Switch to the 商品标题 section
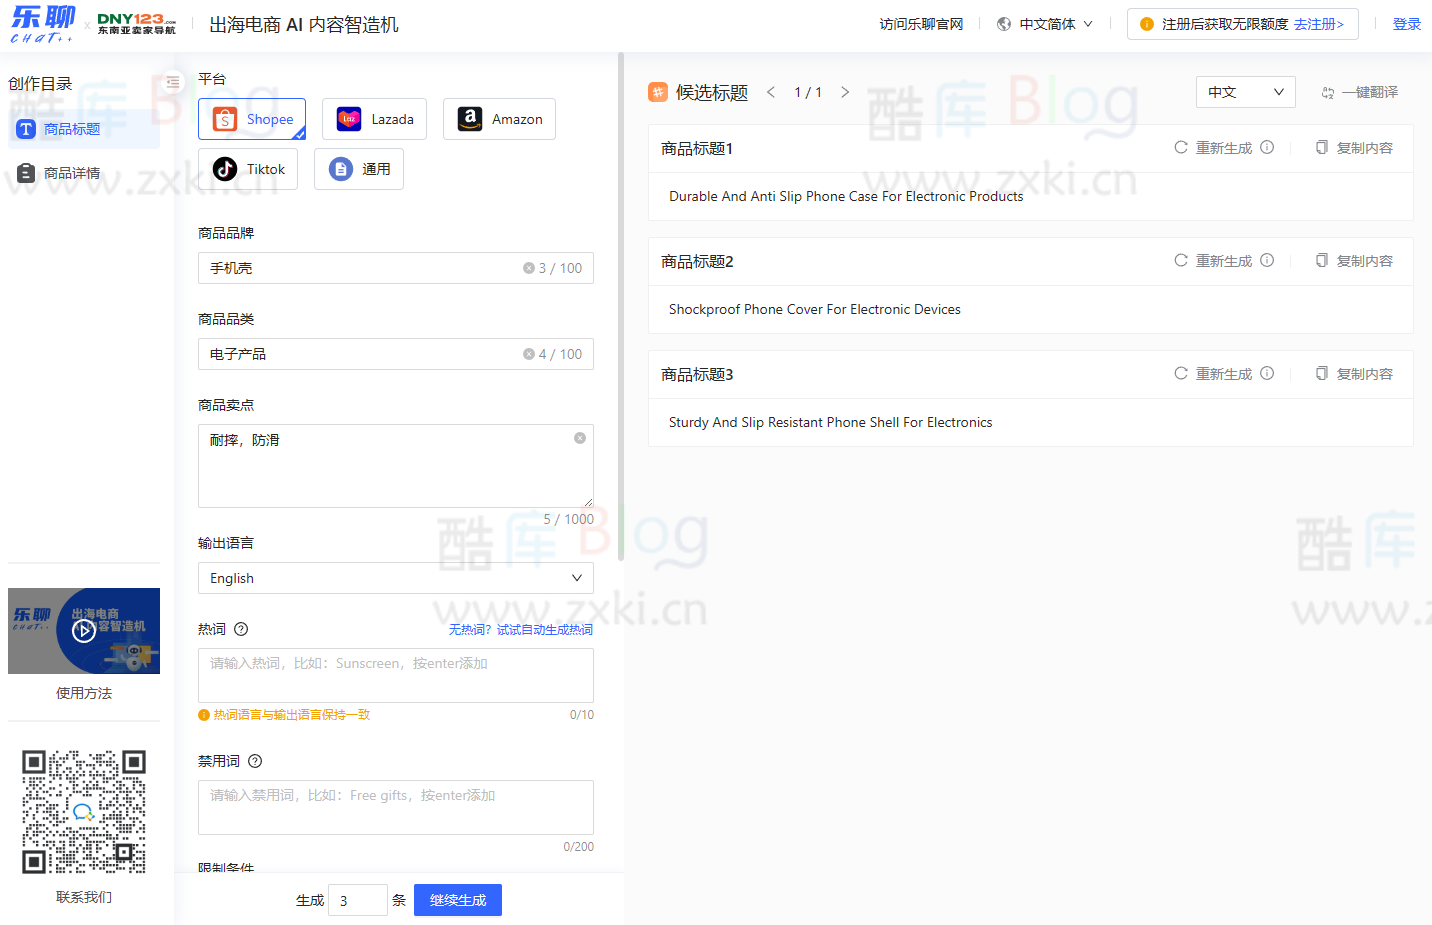 point(84,128)
